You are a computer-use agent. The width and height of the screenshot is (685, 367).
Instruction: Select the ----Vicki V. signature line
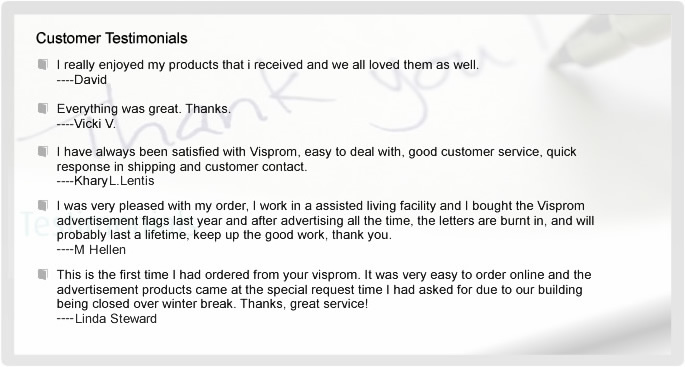coord(86,124)
